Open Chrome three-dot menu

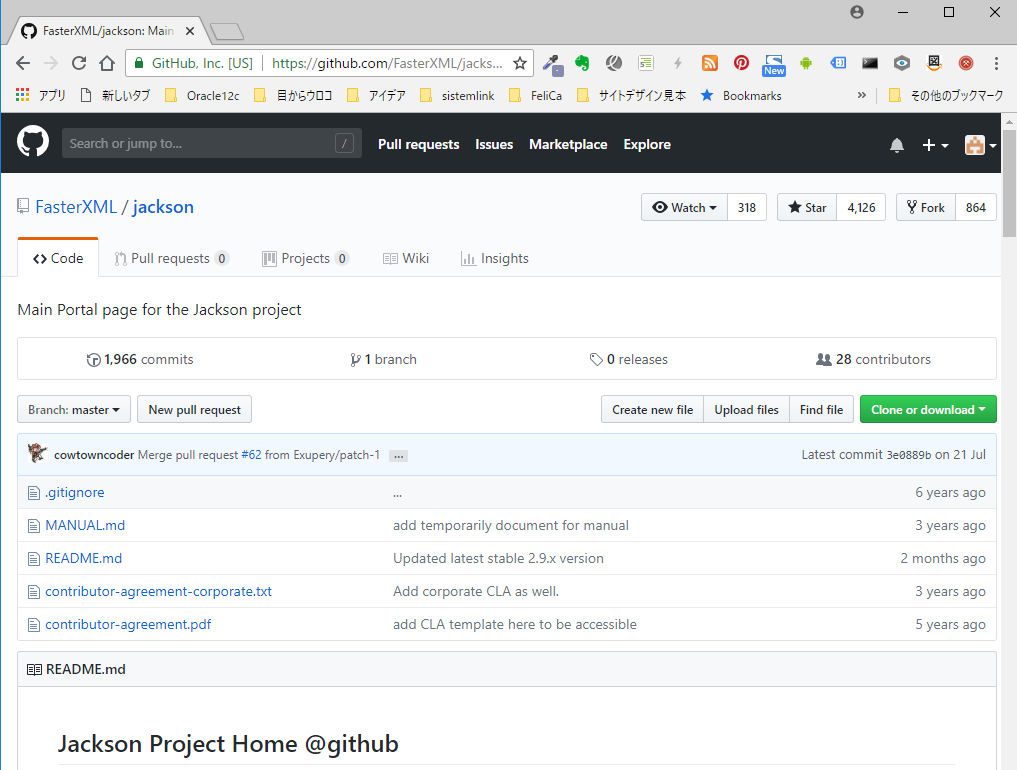pos(996,63)
